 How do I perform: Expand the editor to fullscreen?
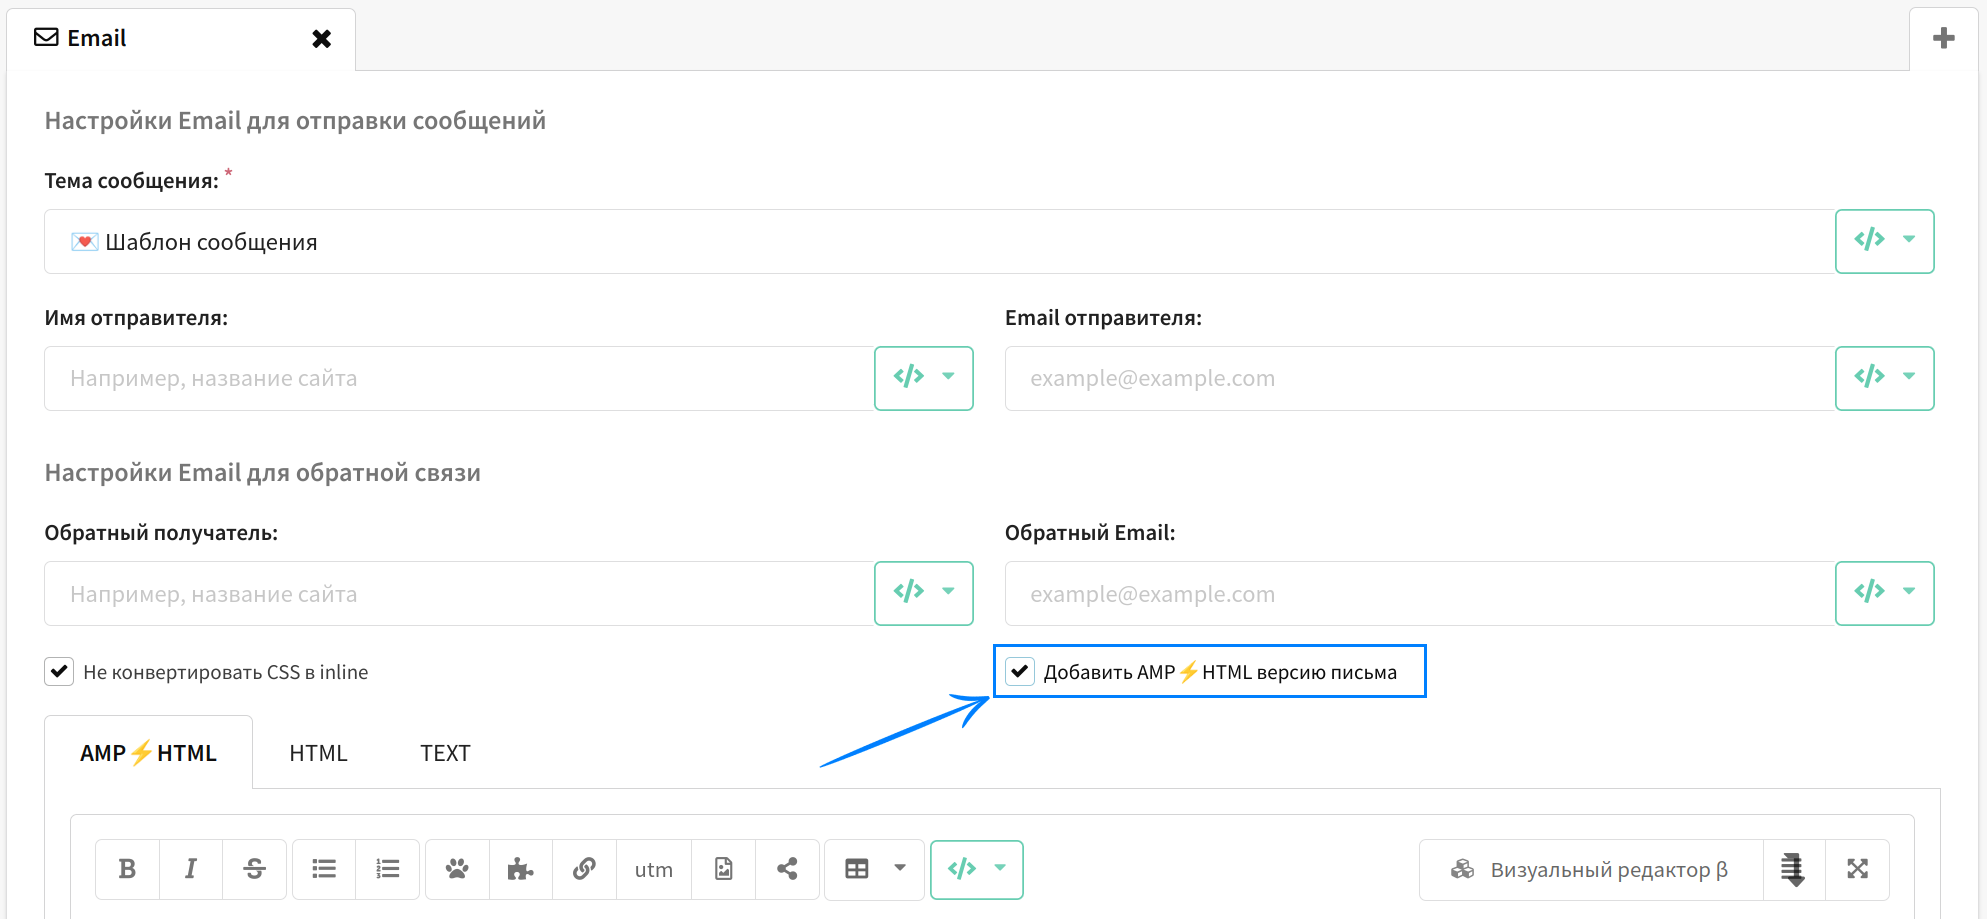[1857, 869]
